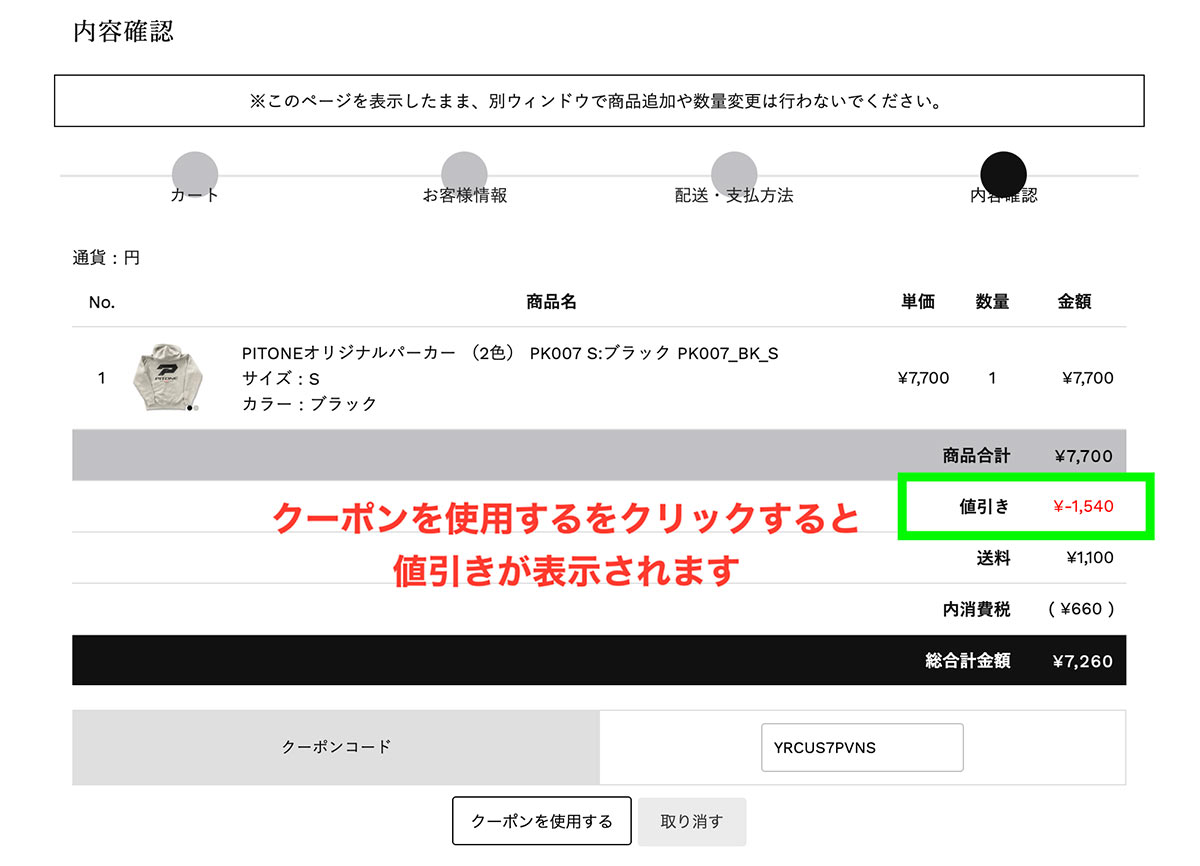Click the 金額 column header
The width and height of the screenshot is (1200, 866).
pyautogui.click(x=1074, y=301)
